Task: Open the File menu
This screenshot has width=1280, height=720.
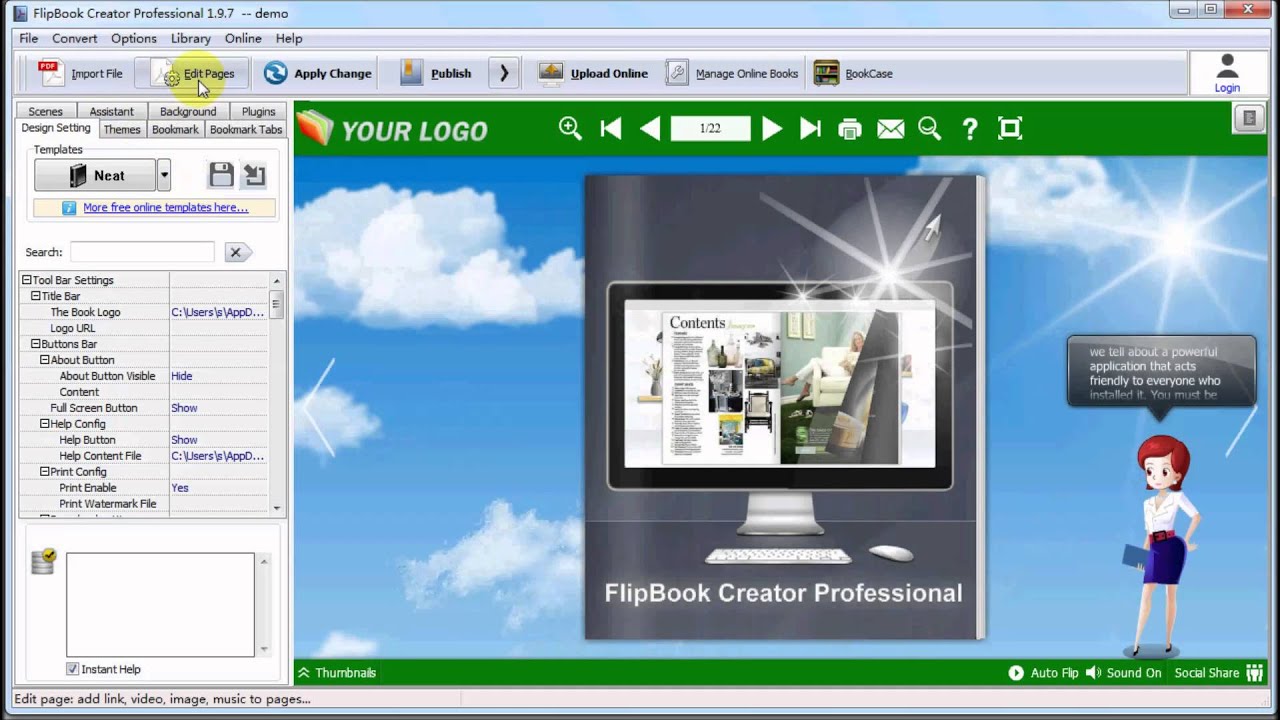Action: pyautogui.click(x=28, y=38)
